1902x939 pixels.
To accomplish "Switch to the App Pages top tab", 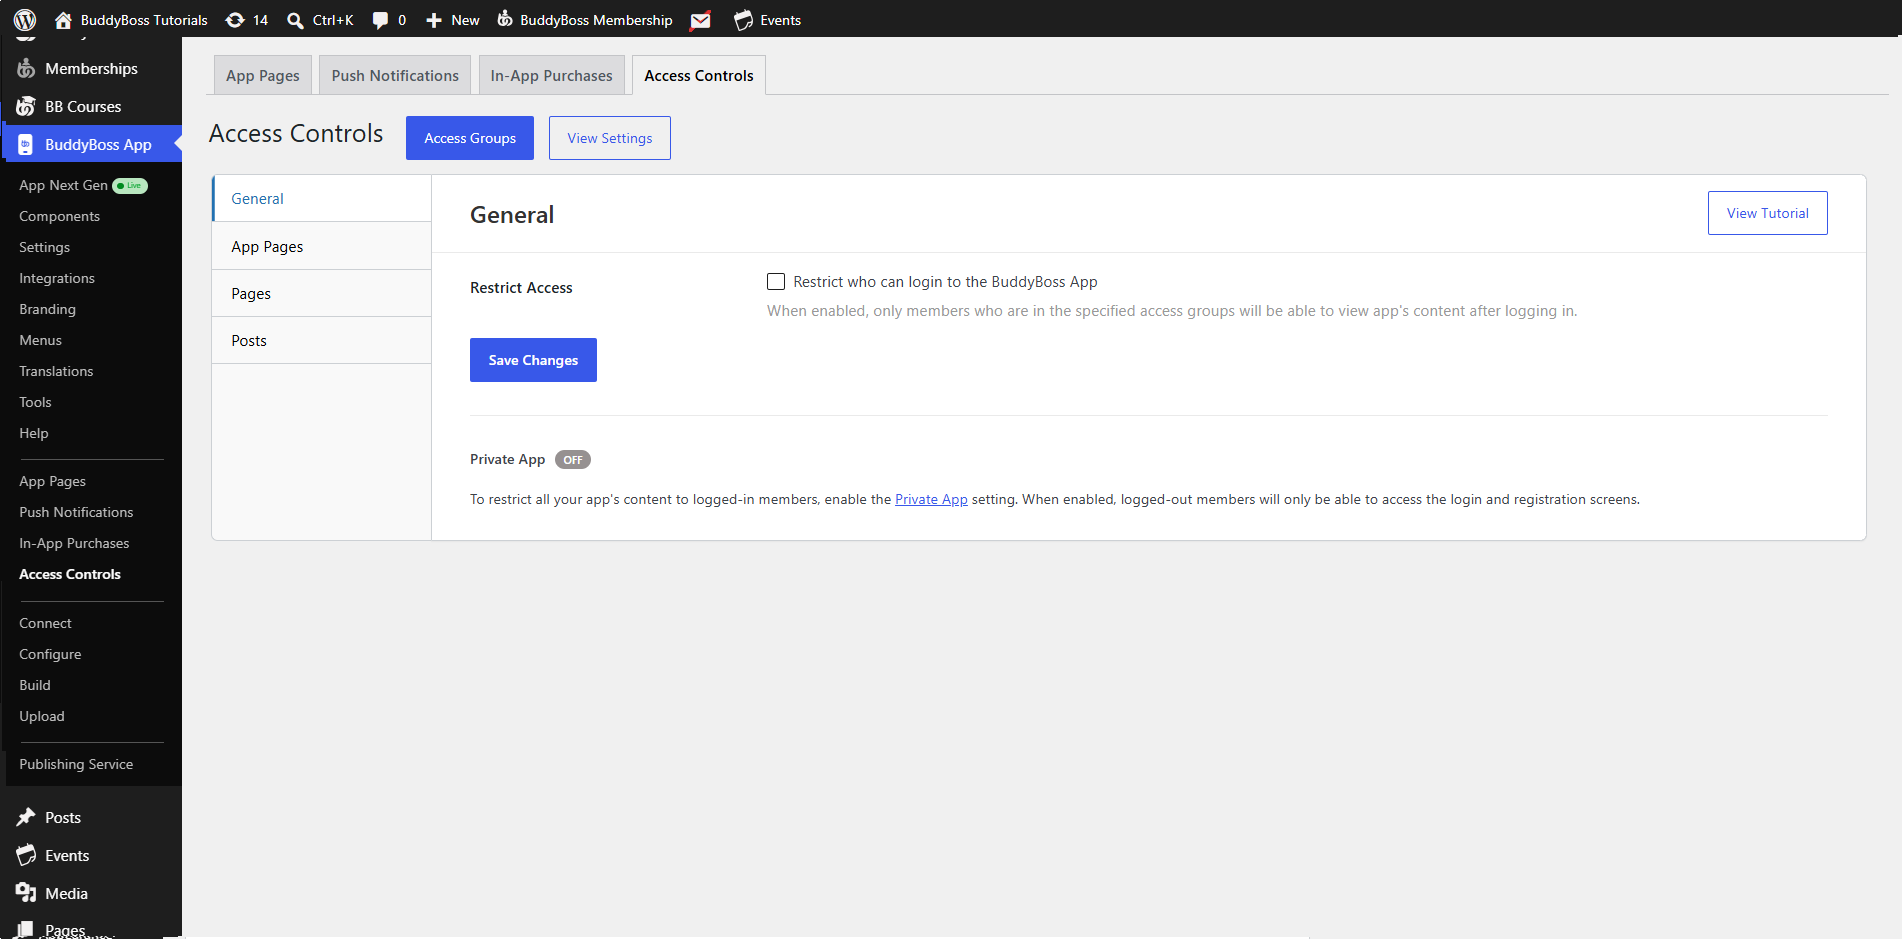I will [x=263, y=75].
